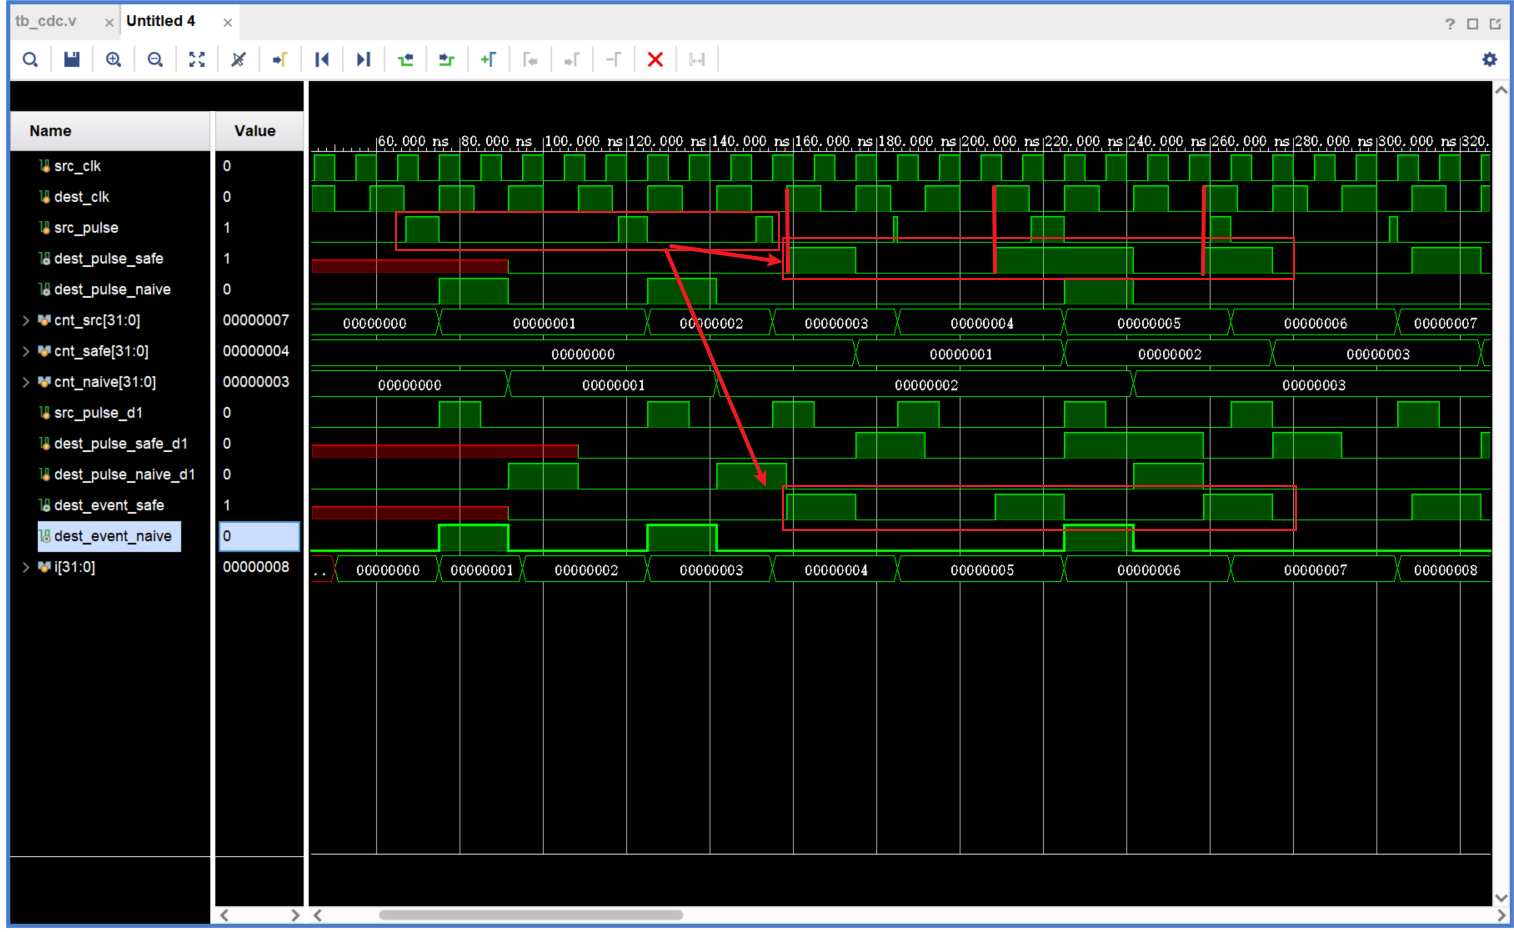1514x932 pixels.
Task: Click the Zoom Fit icon
Action: pyautogui.click(x=197, y=60)
